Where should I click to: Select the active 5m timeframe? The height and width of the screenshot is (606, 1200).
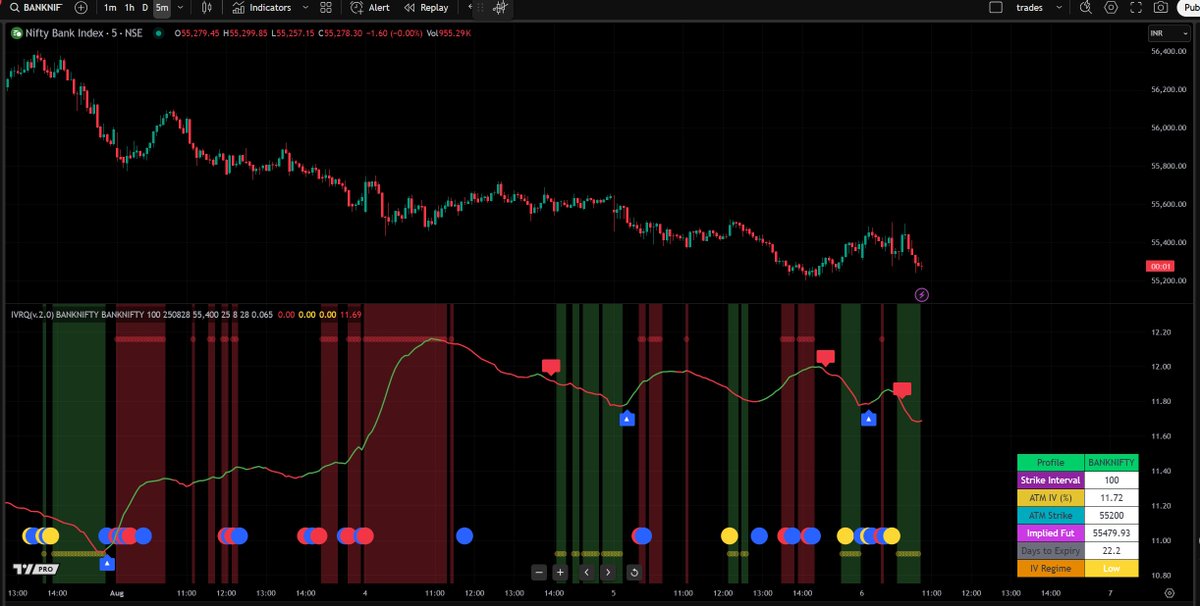tap(161, 7)
